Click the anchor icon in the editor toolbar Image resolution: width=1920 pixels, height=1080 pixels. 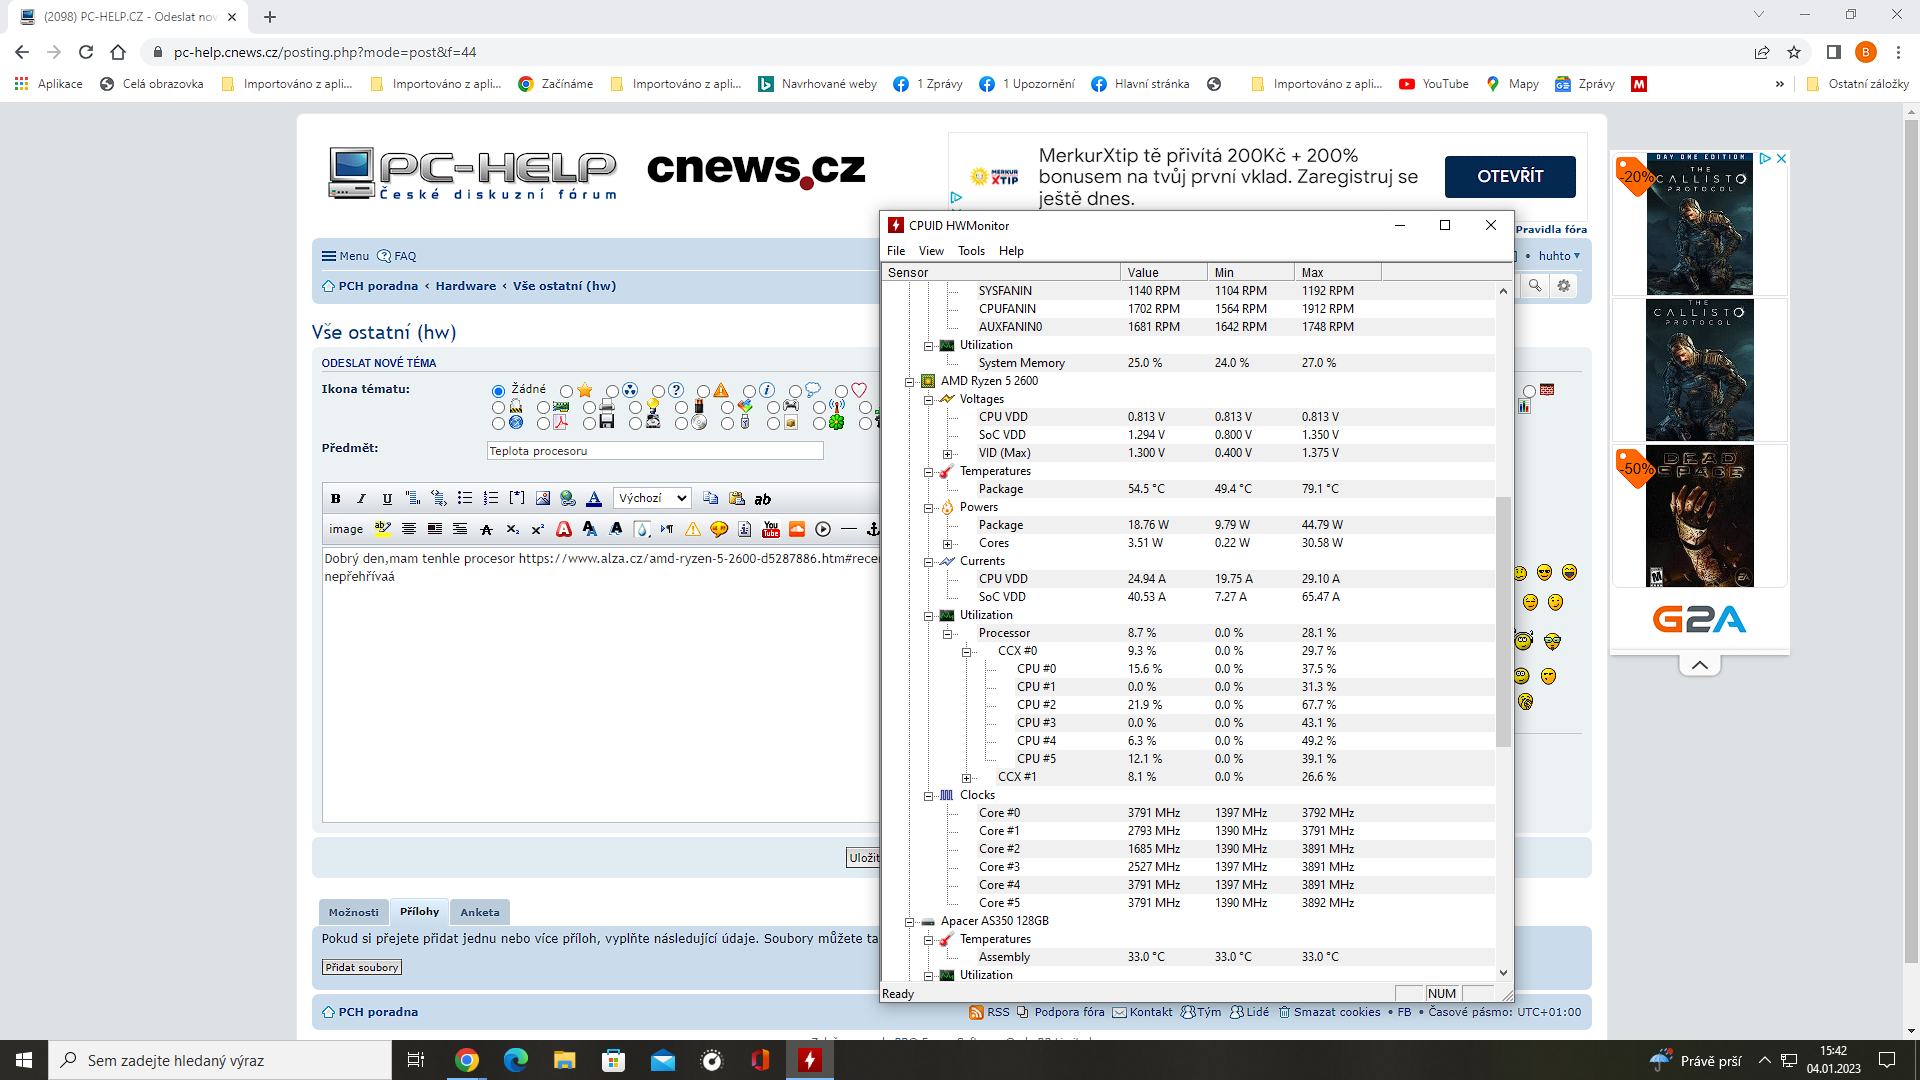pos(872,529)
